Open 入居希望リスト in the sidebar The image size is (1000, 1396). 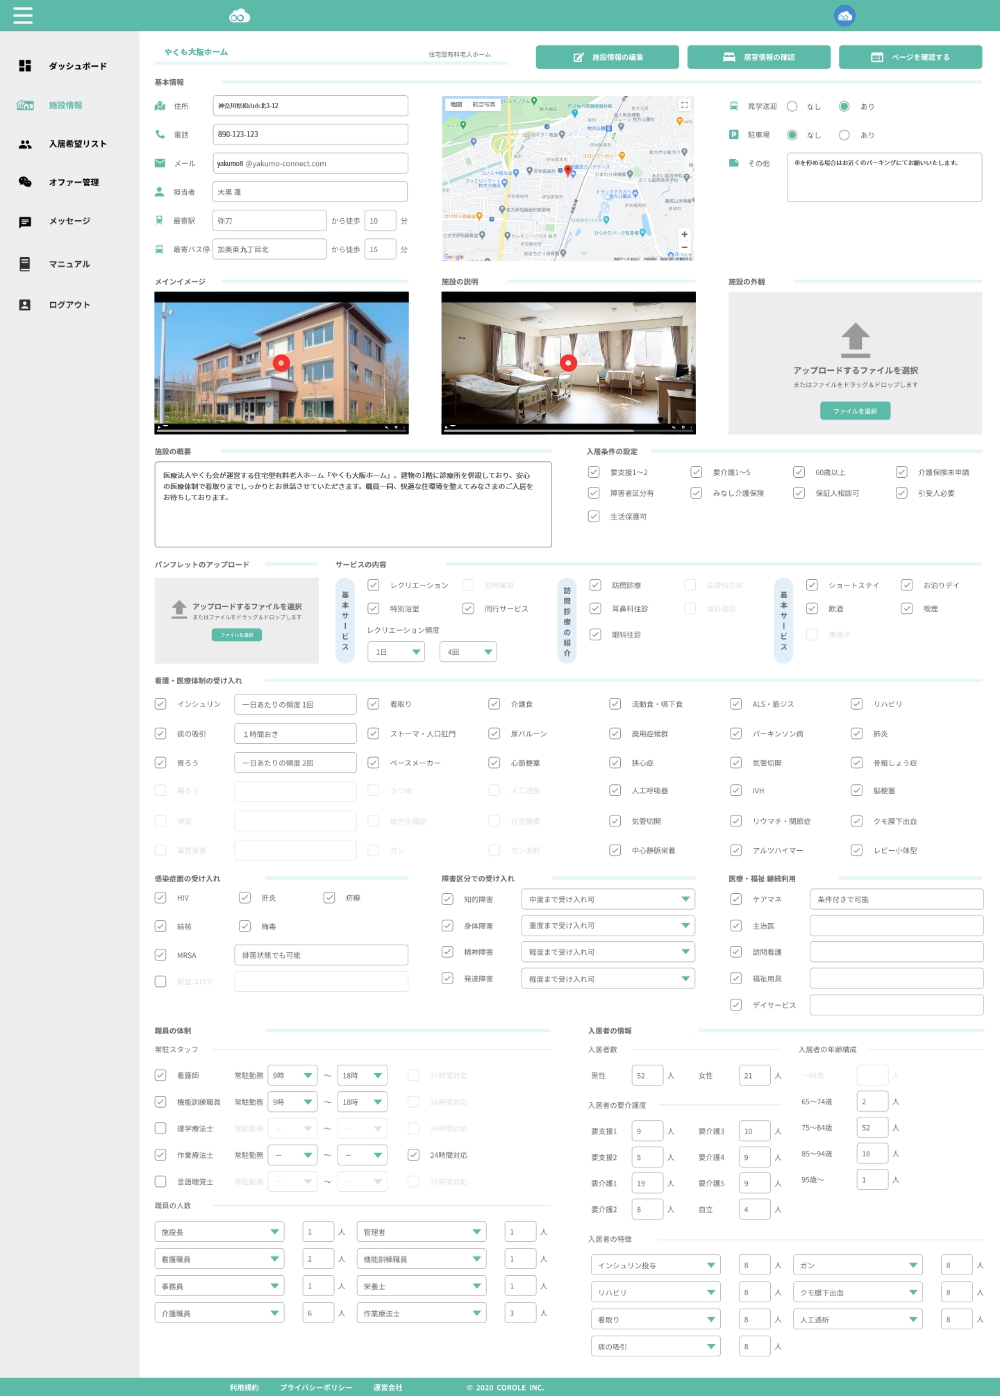point(77,144)
